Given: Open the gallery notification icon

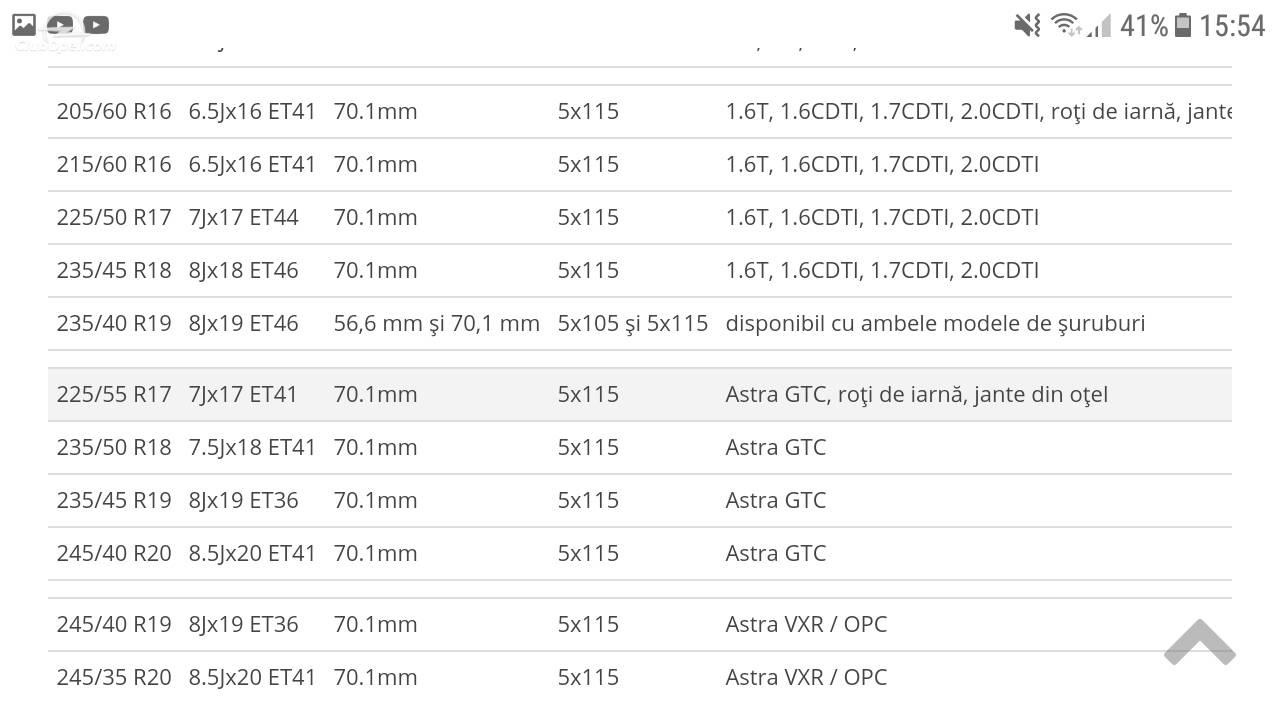Looking at the screenshot, I should click(24, 24).
